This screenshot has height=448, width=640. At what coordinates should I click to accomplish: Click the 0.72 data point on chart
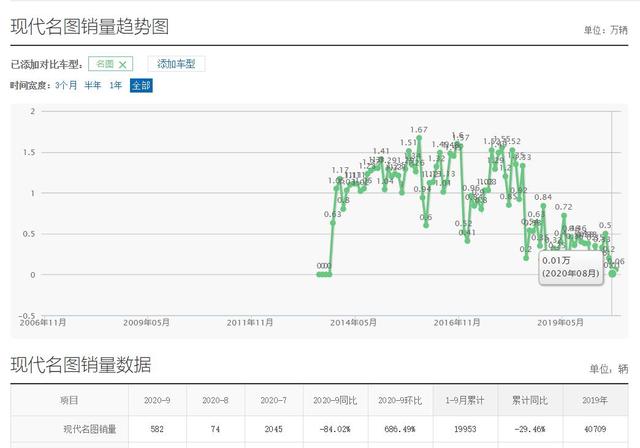(564, 215)
